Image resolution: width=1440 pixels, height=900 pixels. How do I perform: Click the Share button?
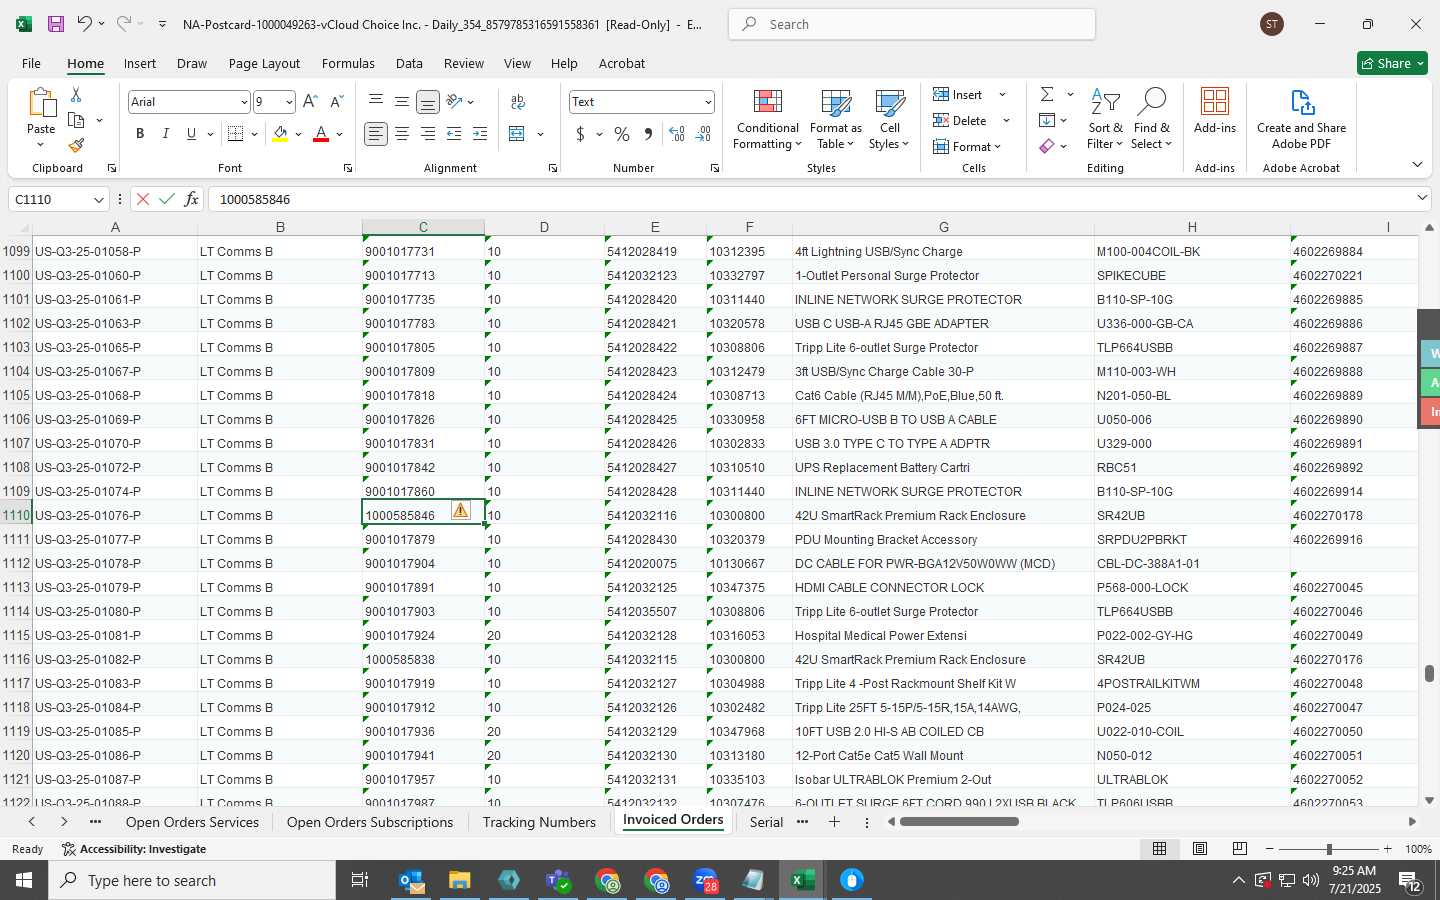coord(1392,63)
